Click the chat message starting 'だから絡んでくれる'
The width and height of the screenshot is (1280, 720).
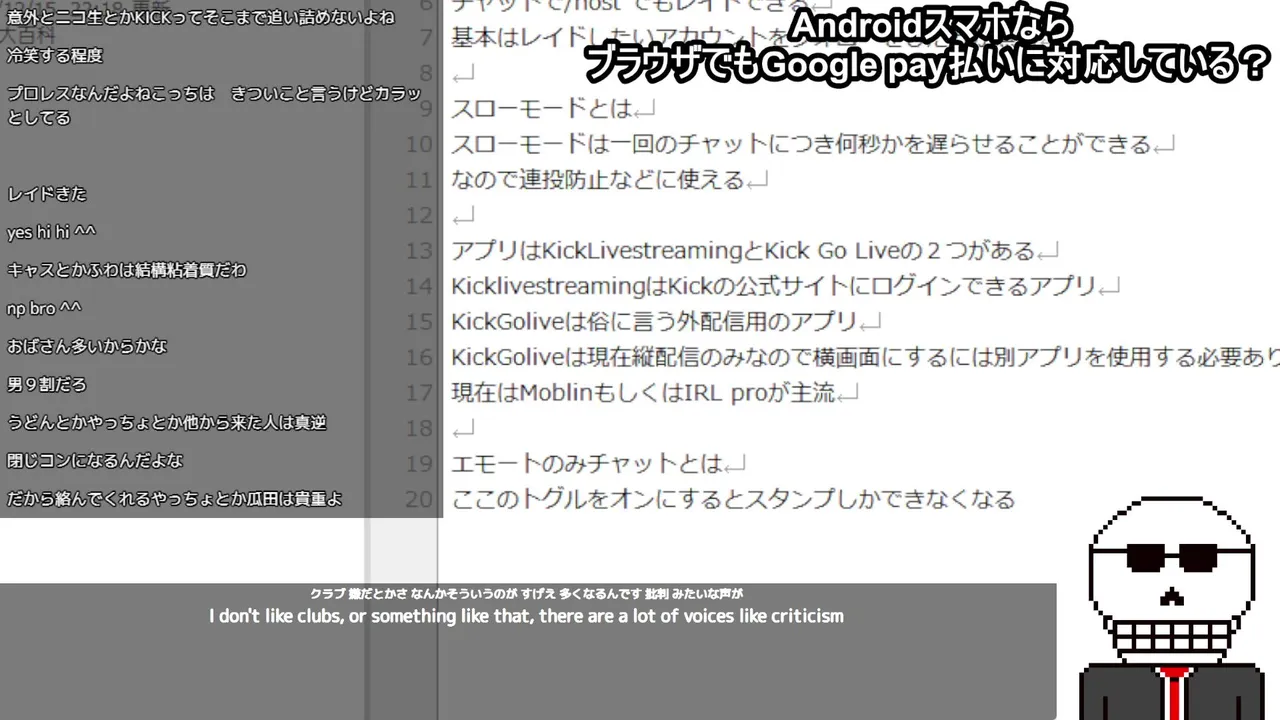tap(174, 498)
